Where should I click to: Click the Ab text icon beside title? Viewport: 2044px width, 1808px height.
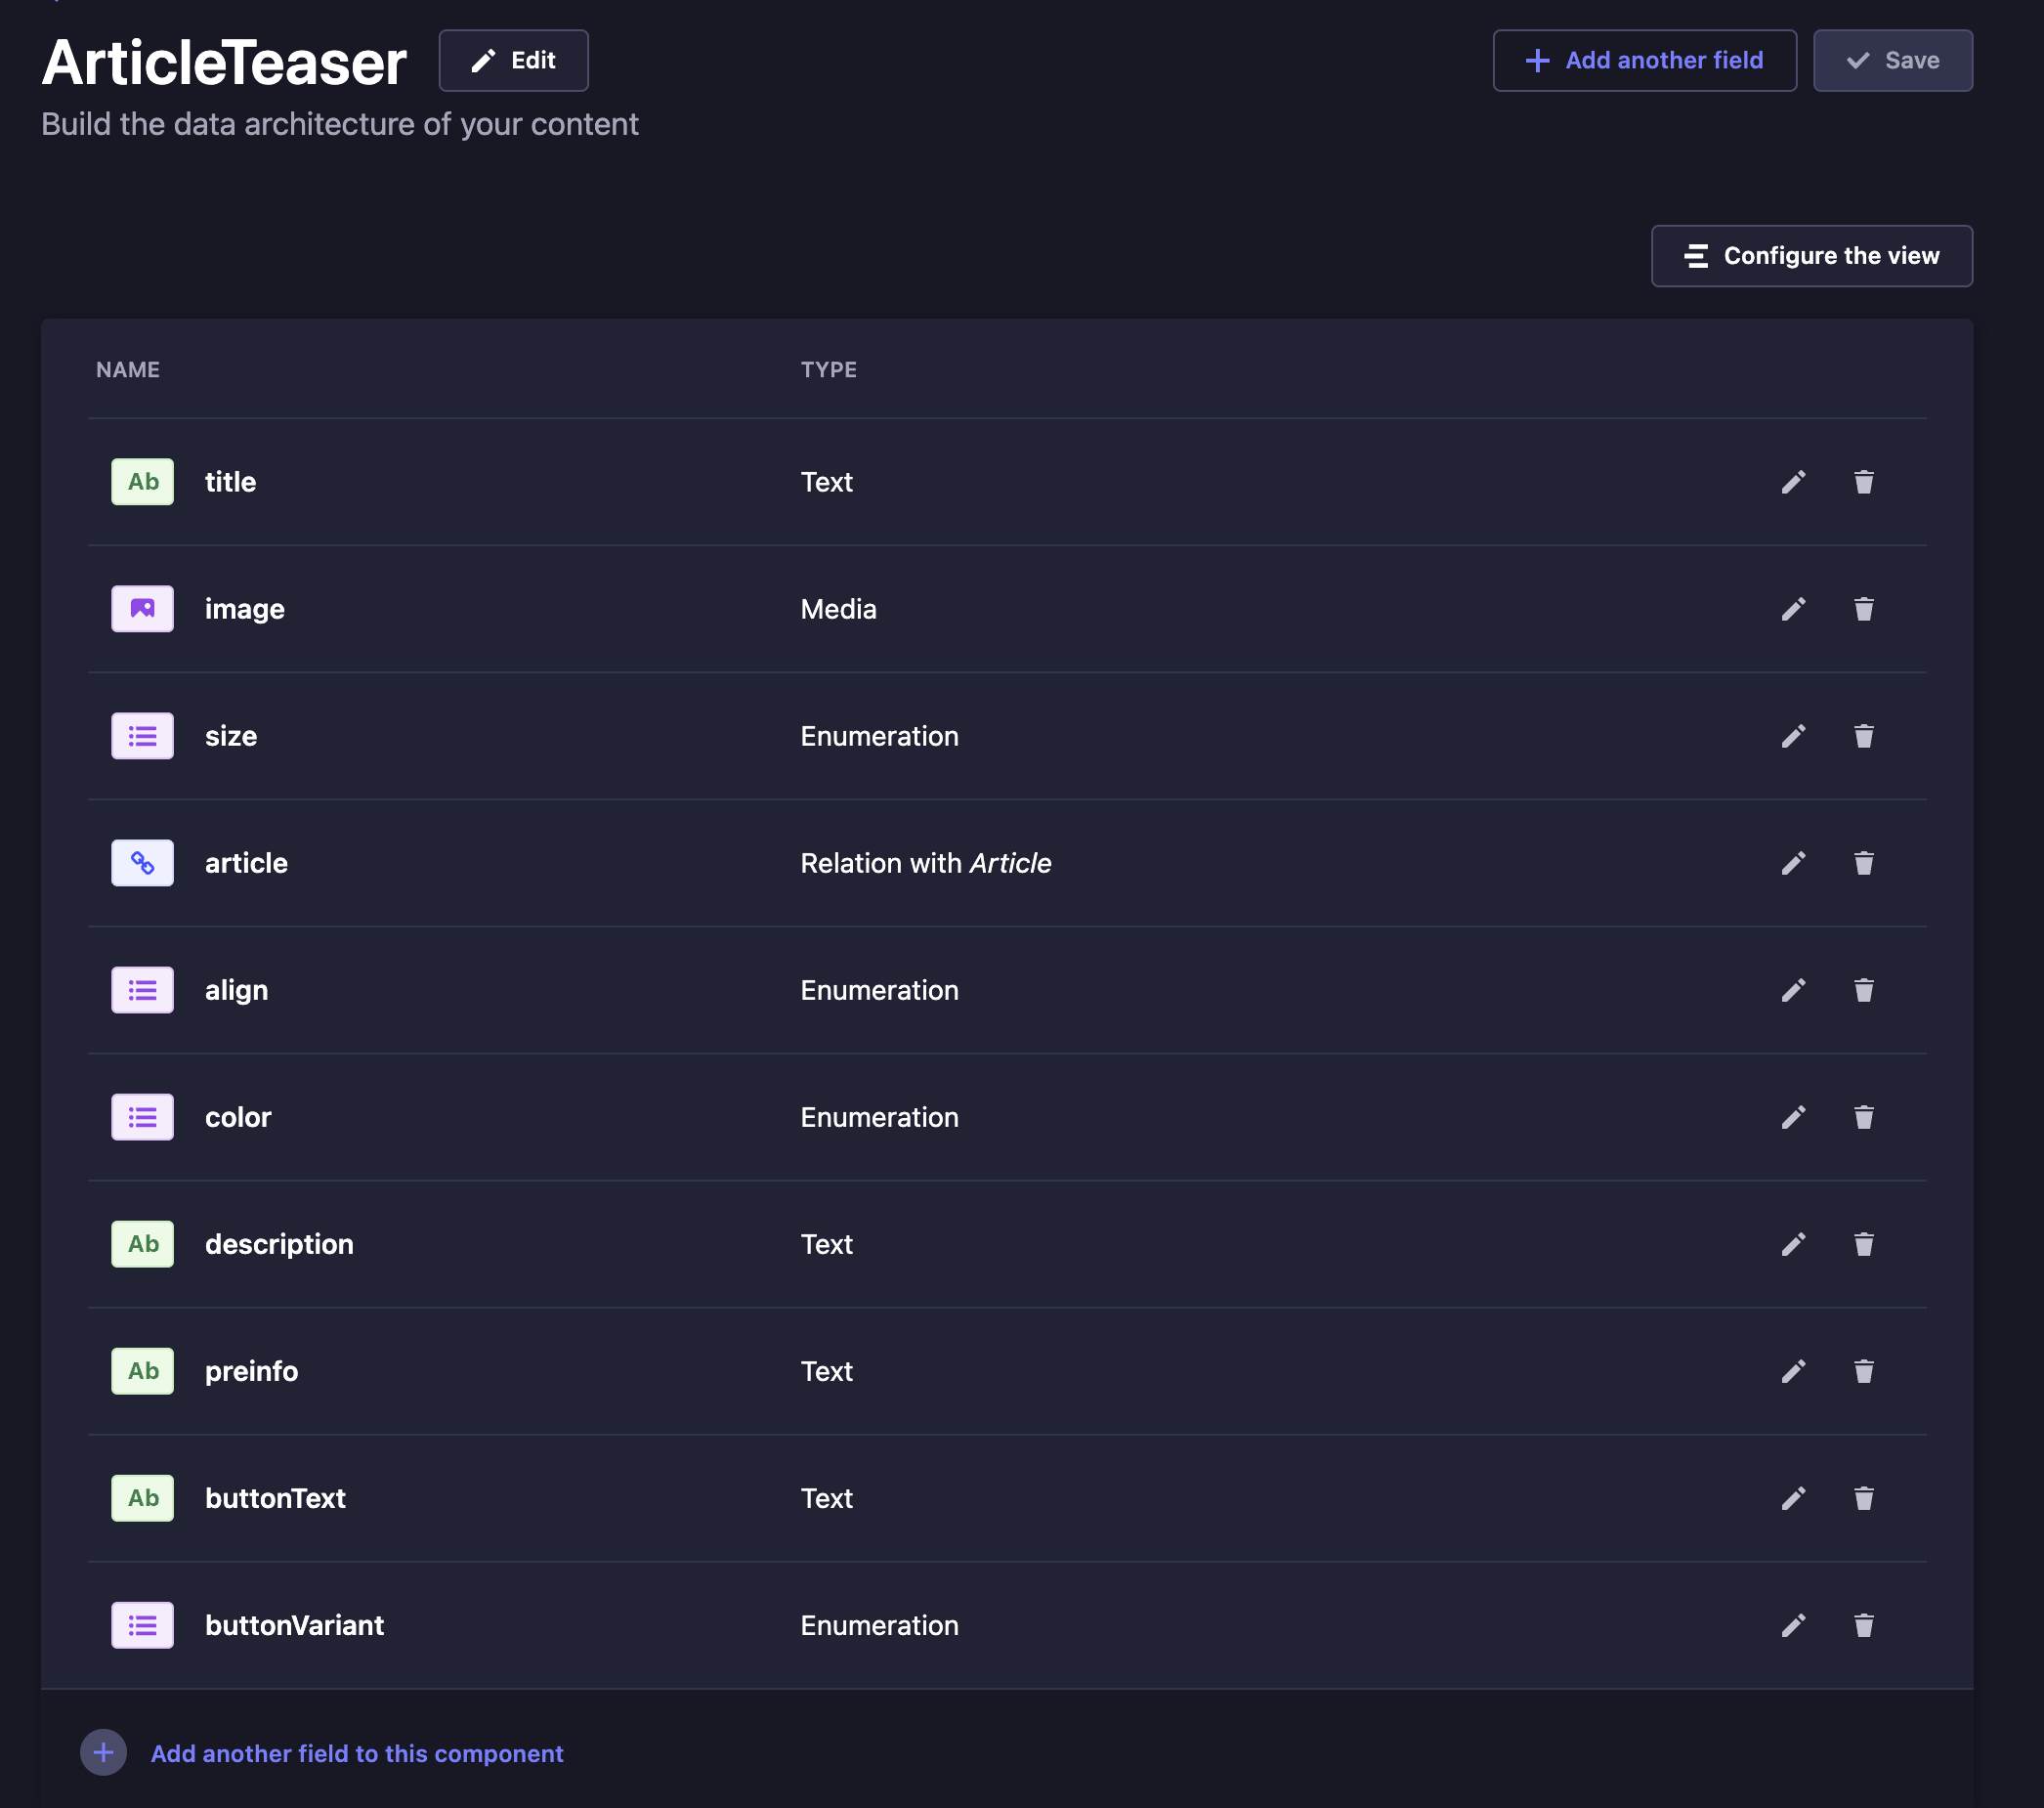click(142, 482)
